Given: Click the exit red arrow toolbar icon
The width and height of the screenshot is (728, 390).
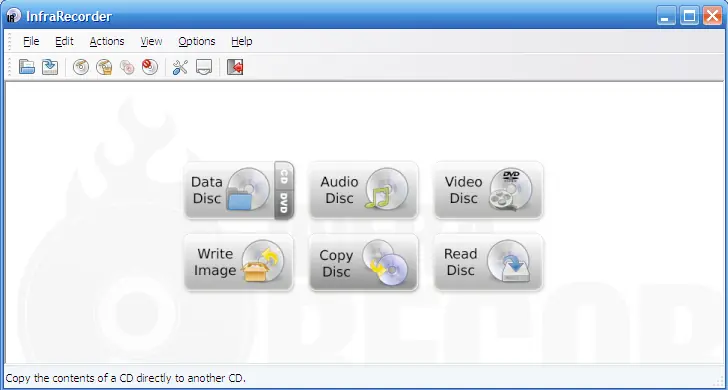Looking at the screenshot, I should [x=235, y=67].
